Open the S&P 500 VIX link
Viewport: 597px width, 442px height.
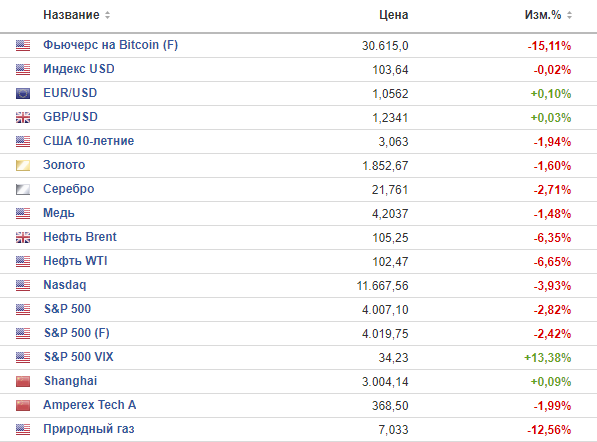[79, 357]
